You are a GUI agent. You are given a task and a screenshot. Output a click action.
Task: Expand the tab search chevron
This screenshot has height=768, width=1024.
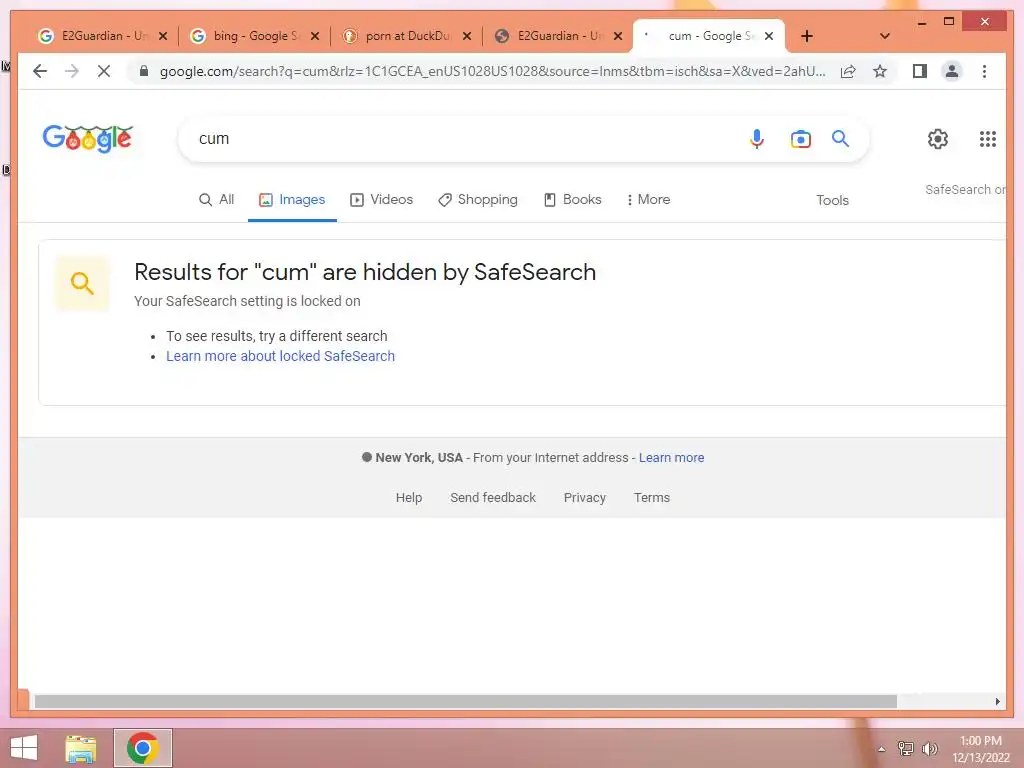pyautogui.click(x=885, y=36)
